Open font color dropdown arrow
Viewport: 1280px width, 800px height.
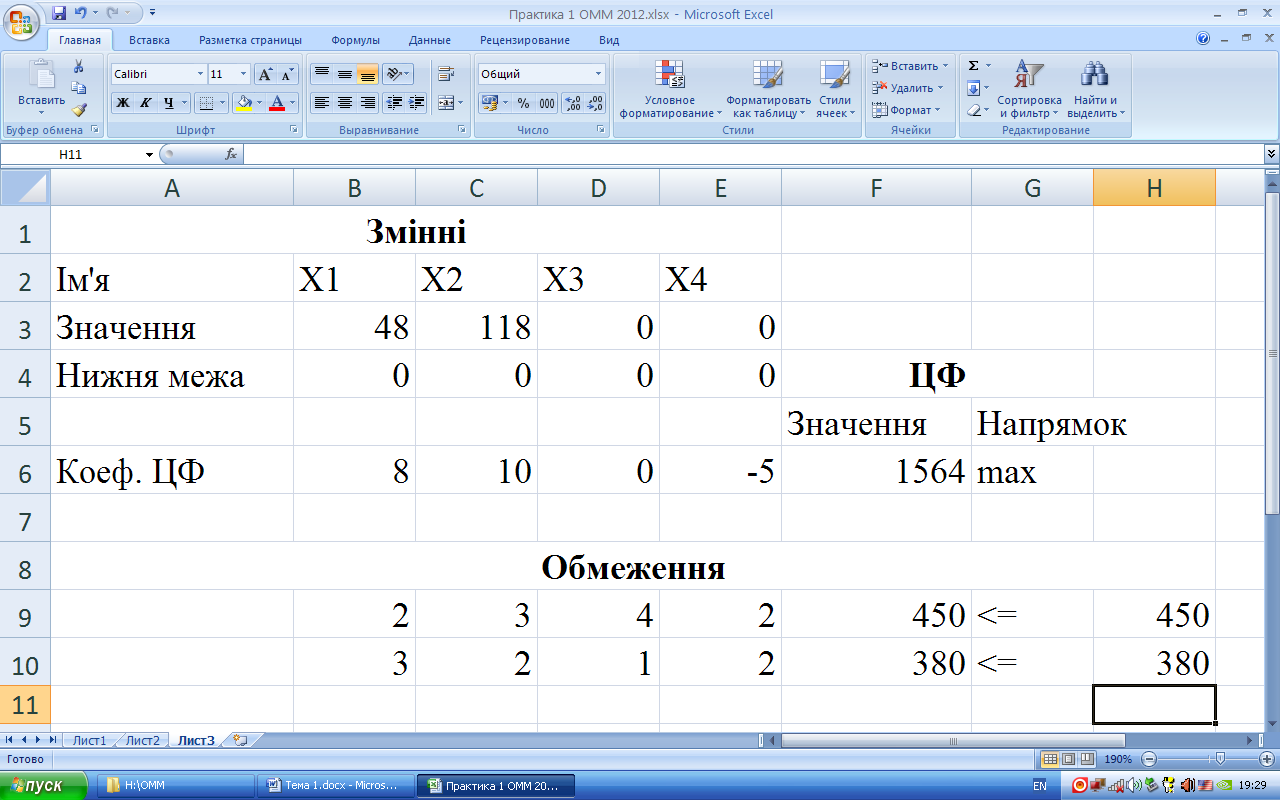(293, 102)
